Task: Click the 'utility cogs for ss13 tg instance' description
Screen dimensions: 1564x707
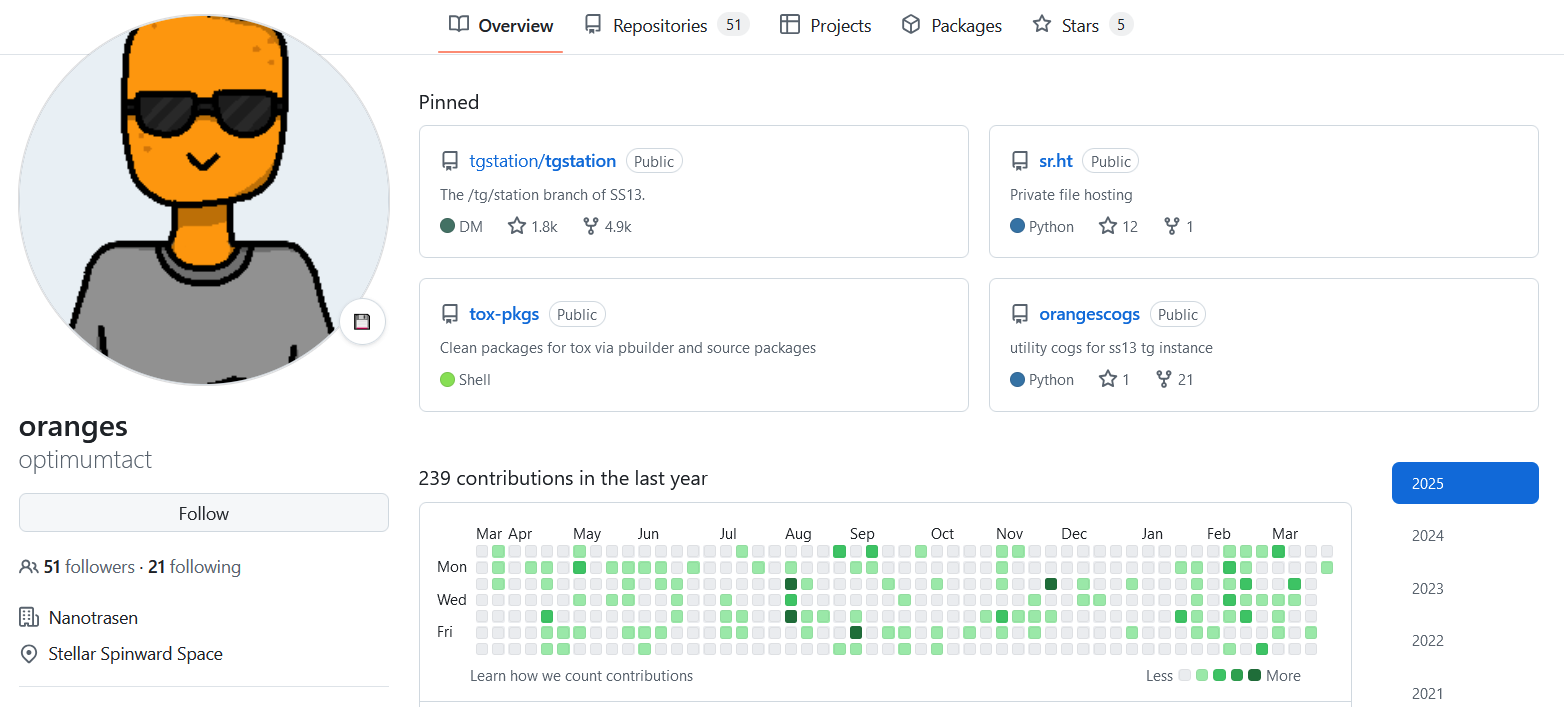Action: (1111, 348)
